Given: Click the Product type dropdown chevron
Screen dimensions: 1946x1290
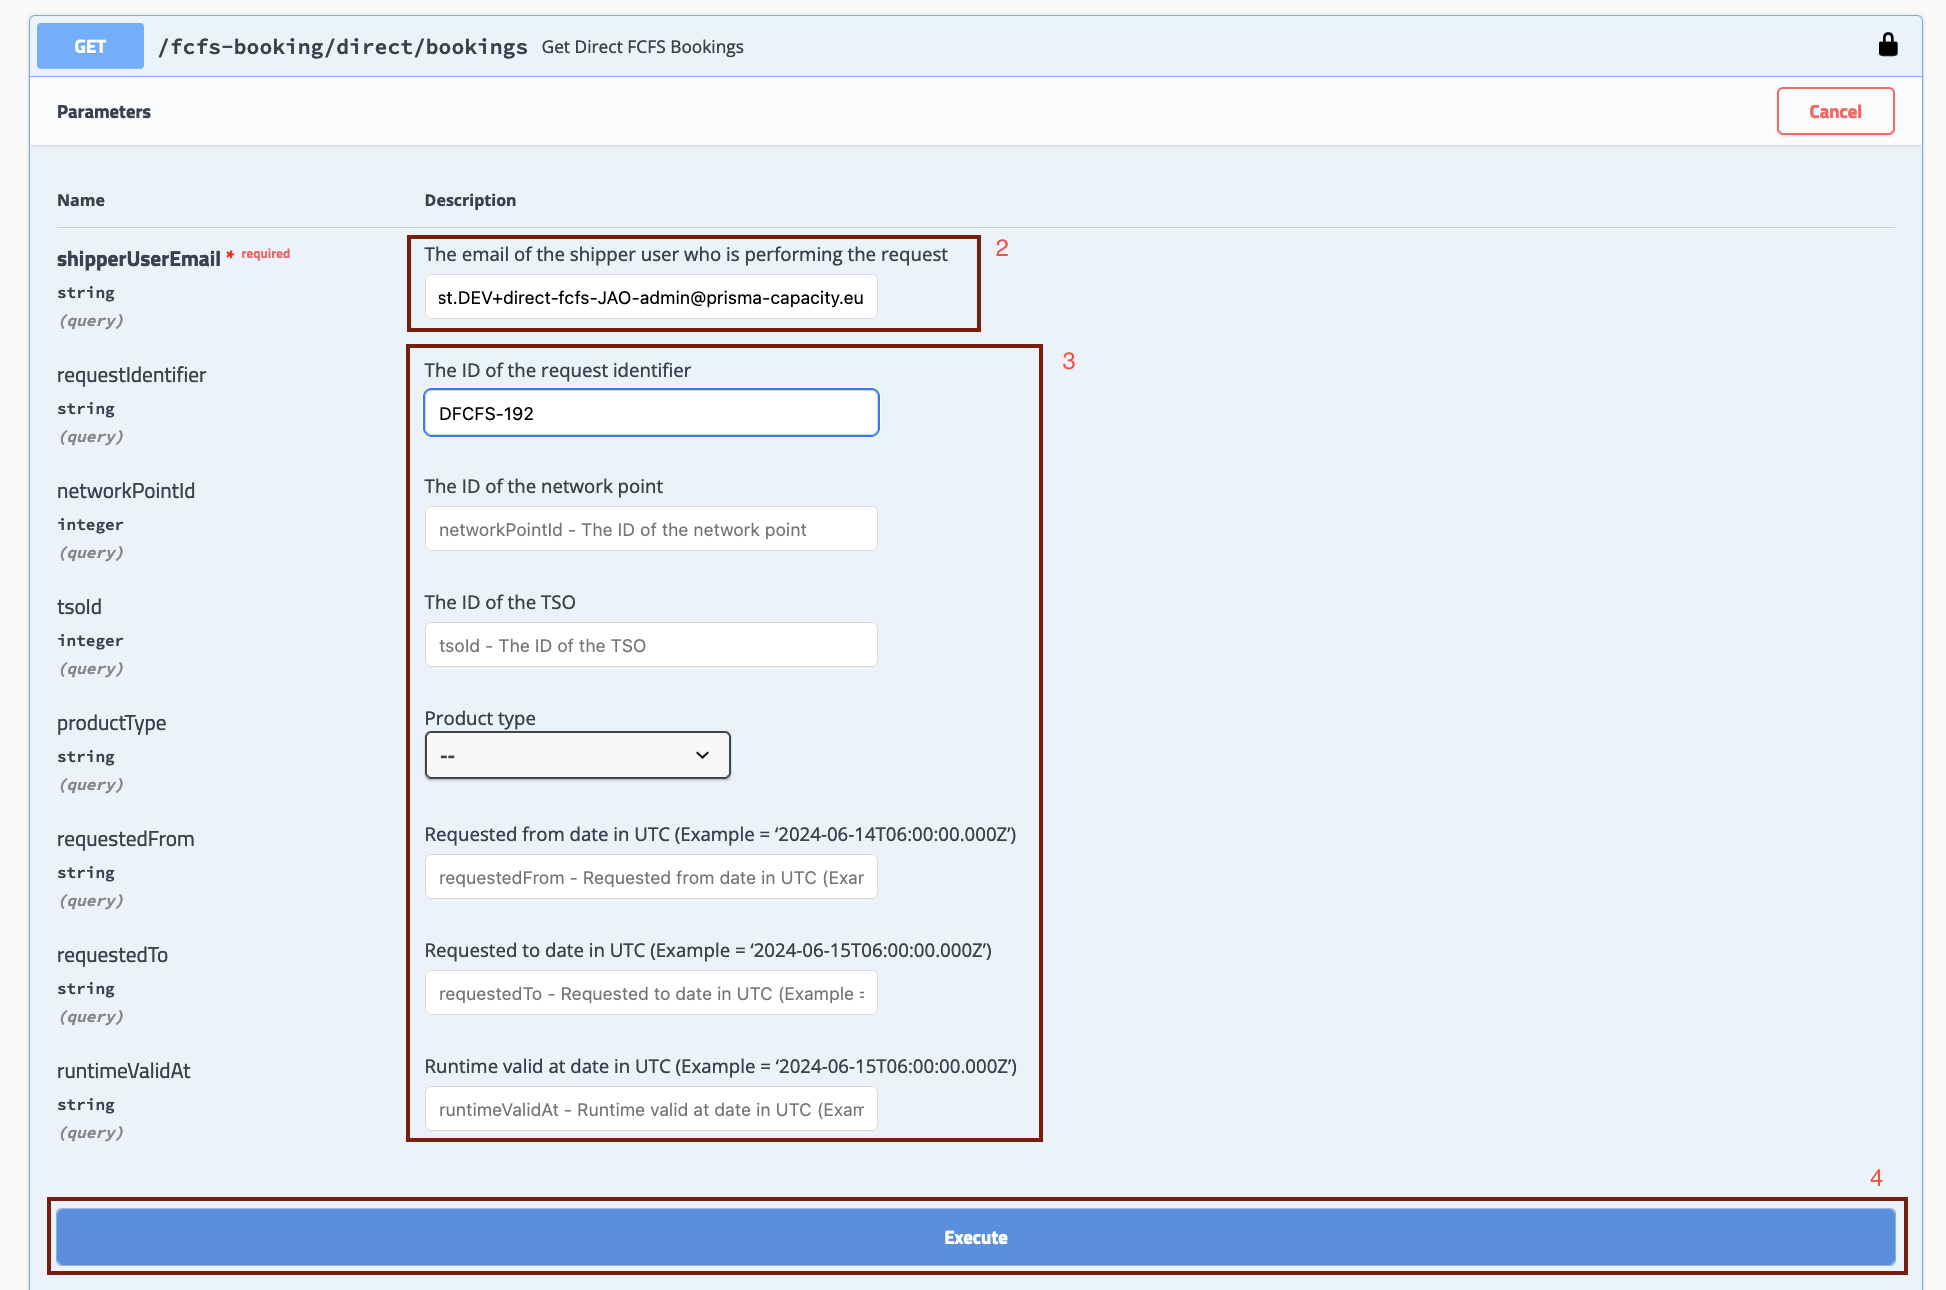Looking at the screenshot, I should pyautogui.click(x=702, y=755).
